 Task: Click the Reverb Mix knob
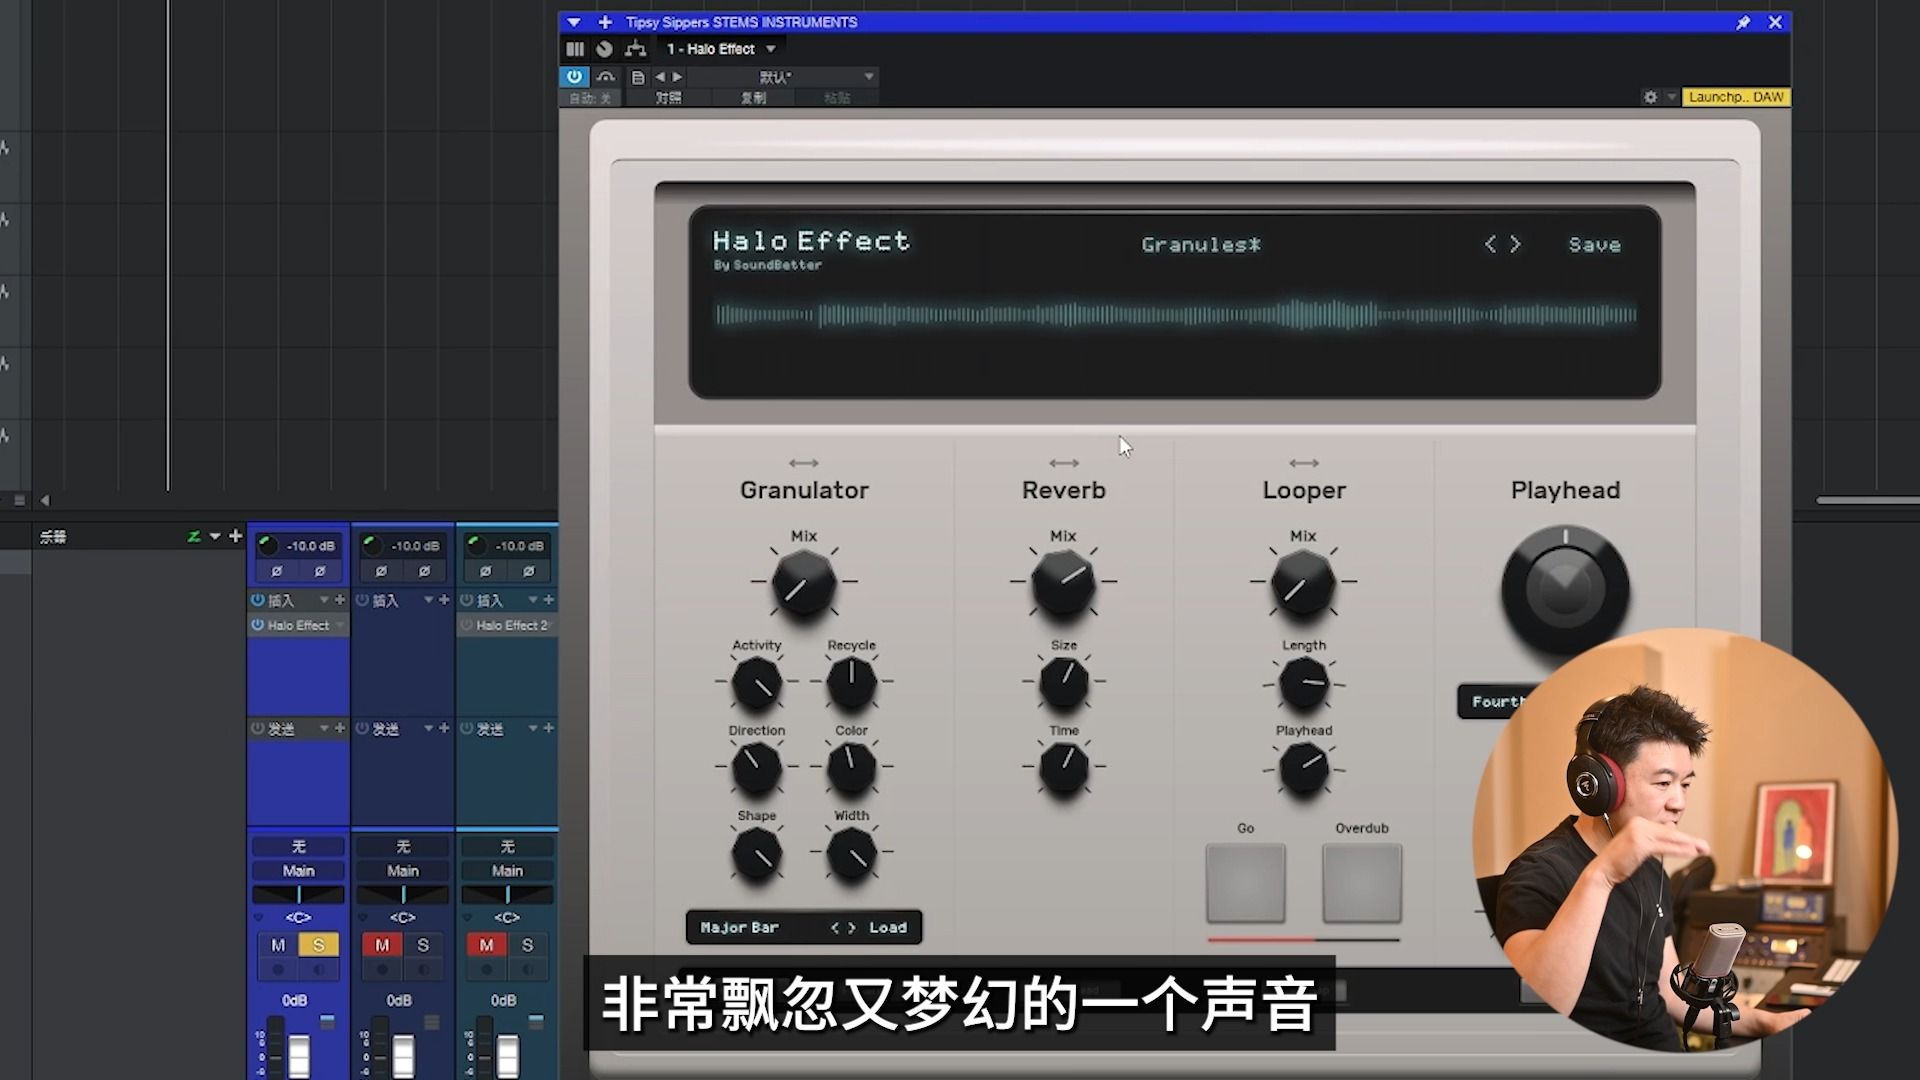pos(1063,584)
